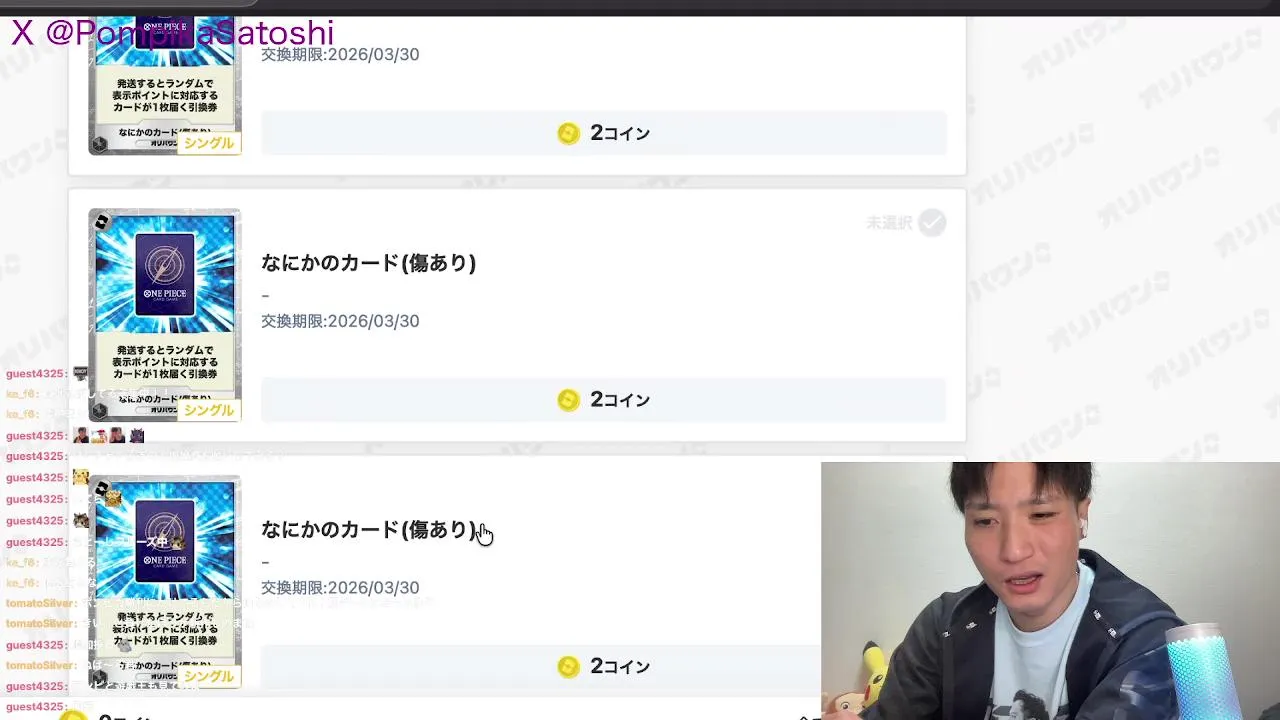Image resolution: width=1280 pixels, height=720 pixels.
Task: Click the streamer webcam overlay
Action: point(1050,591)
